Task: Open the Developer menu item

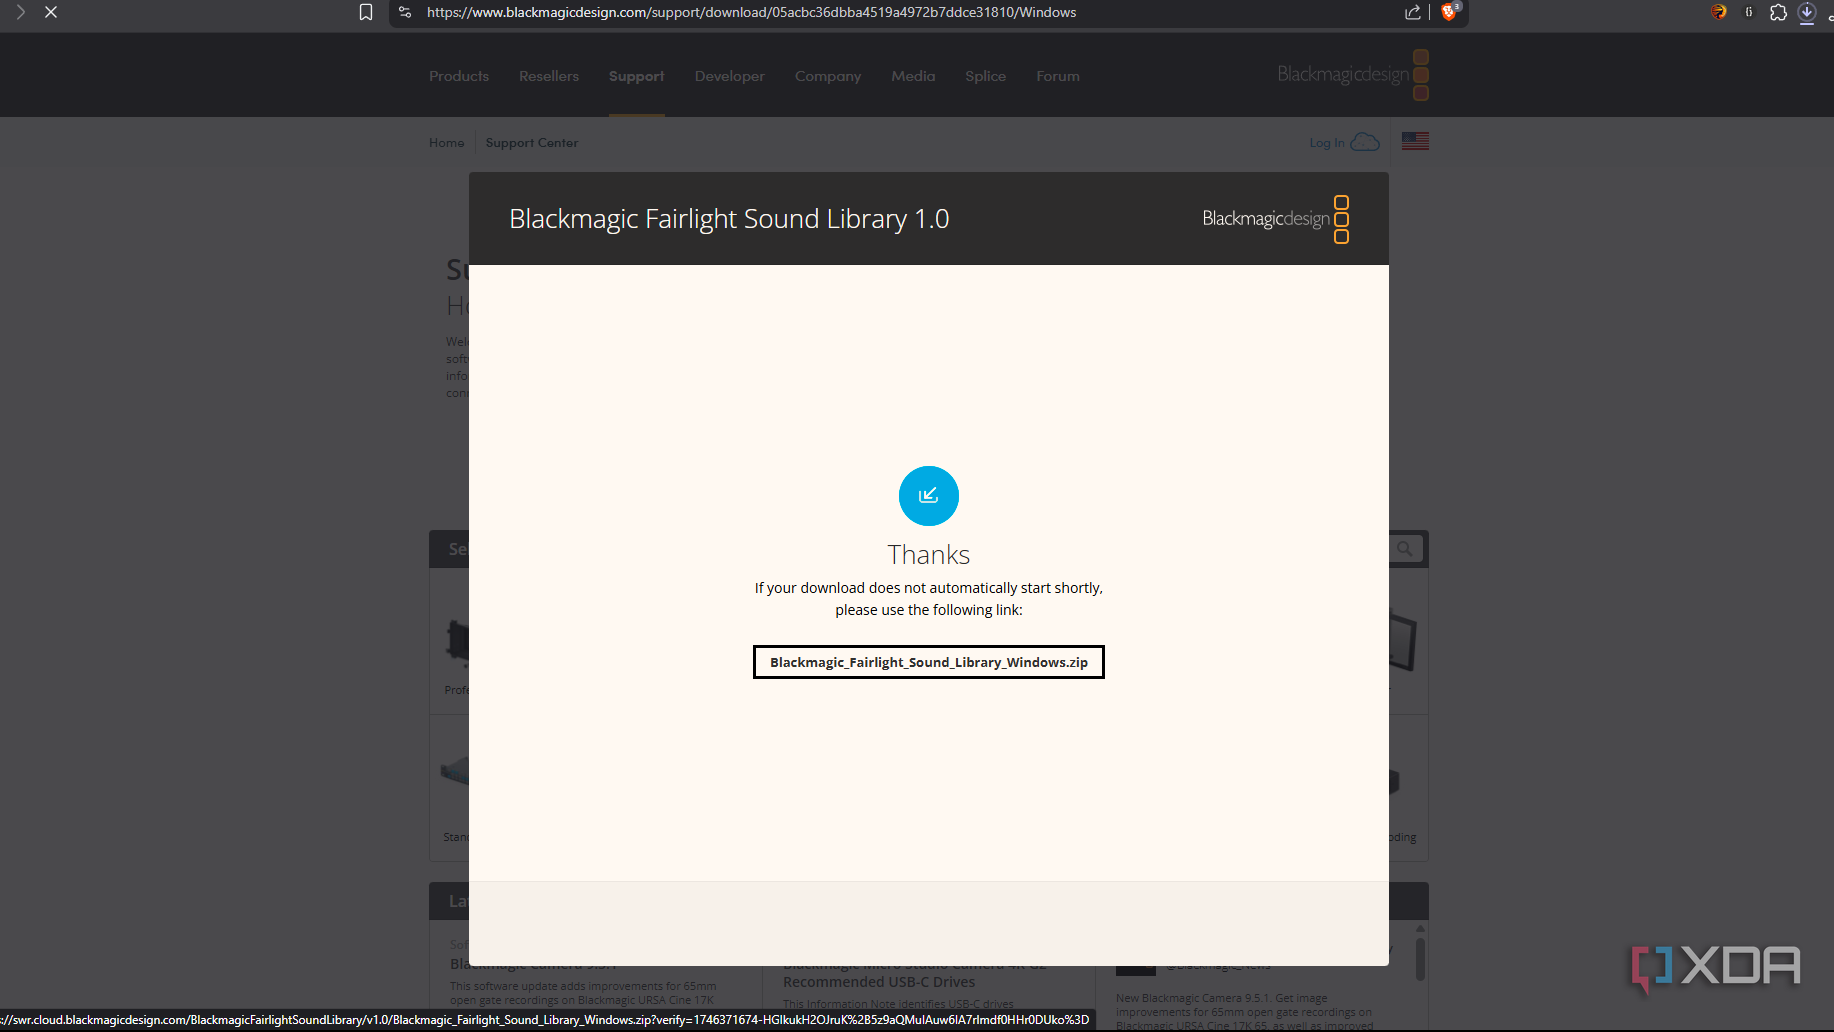Action: click(730, 76)
